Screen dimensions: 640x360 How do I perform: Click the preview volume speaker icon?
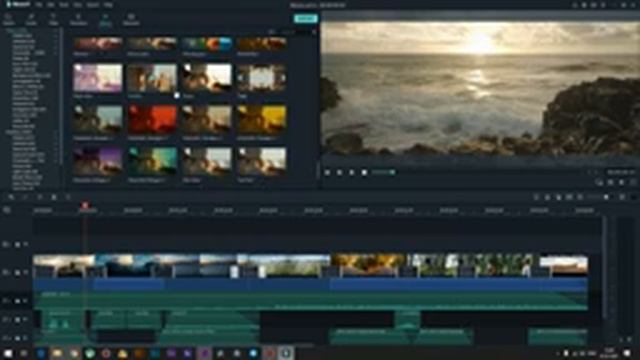point(621,182)
